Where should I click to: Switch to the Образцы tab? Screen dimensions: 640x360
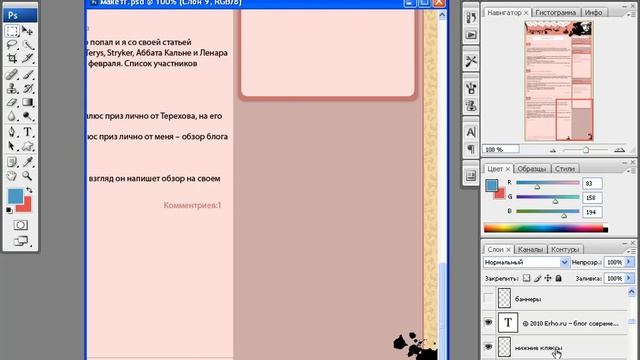click(x=531, y=169)
